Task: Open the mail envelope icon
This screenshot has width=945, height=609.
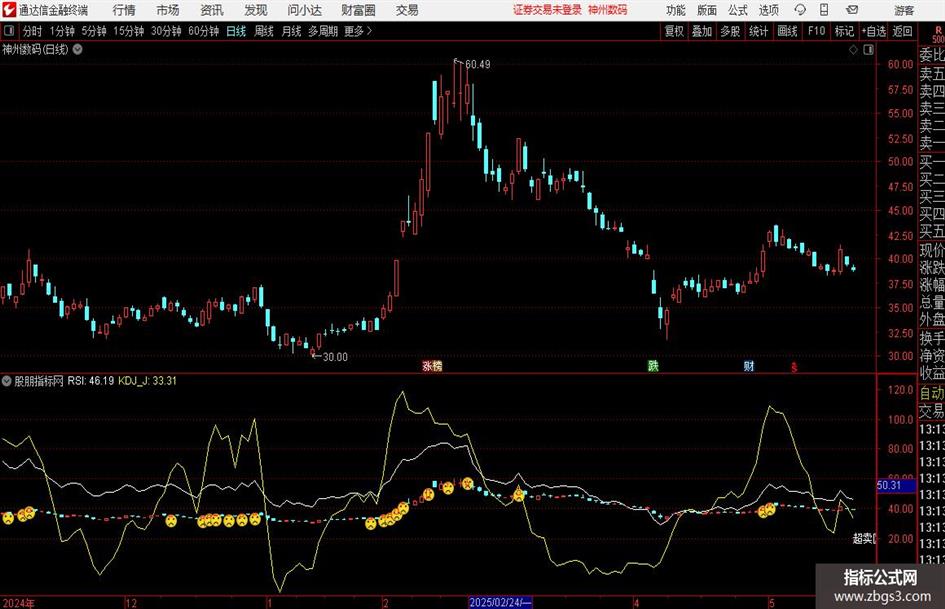Action: (852, 10)
